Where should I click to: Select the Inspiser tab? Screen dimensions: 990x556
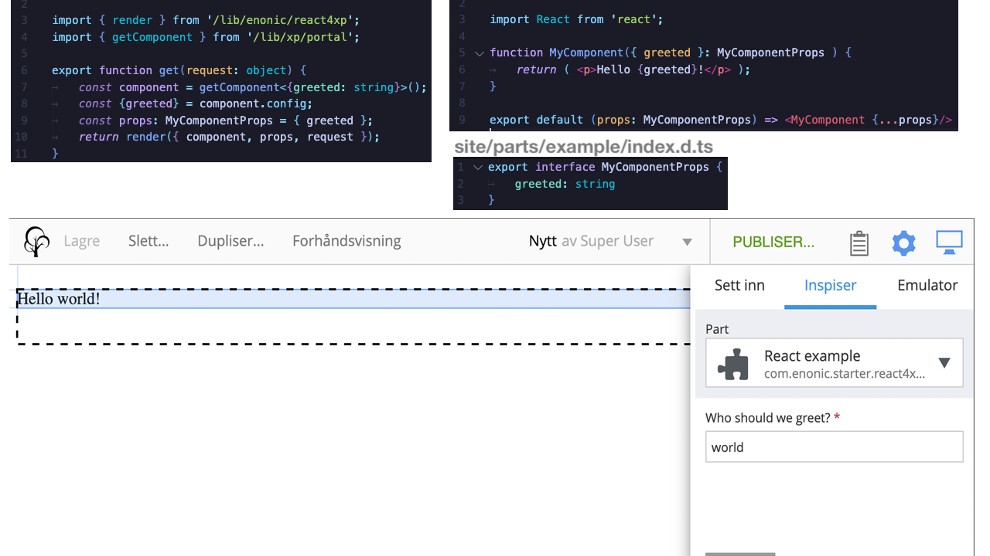click(x=830, y=286)
